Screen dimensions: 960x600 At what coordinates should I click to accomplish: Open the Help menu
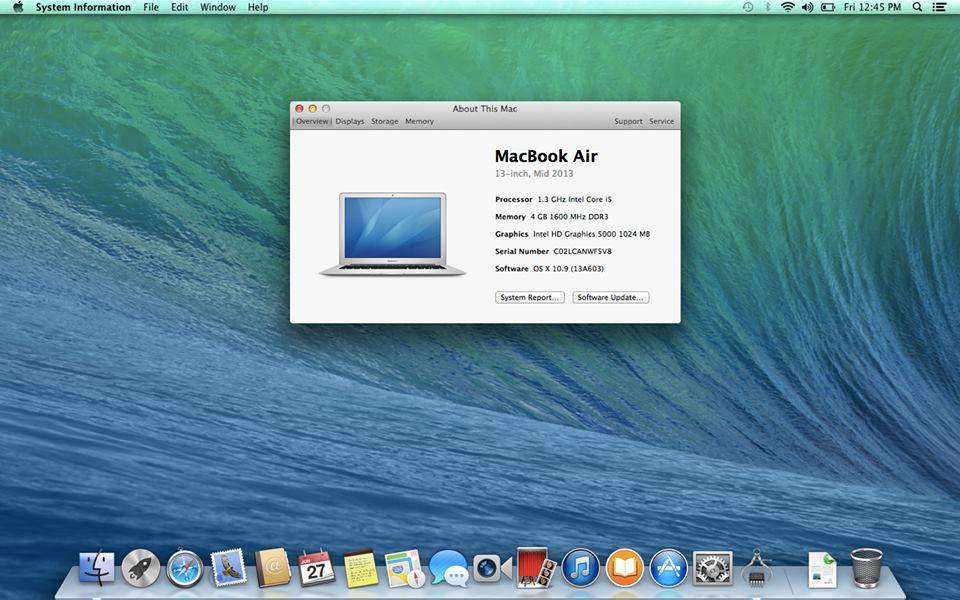[x=258, y=7]
